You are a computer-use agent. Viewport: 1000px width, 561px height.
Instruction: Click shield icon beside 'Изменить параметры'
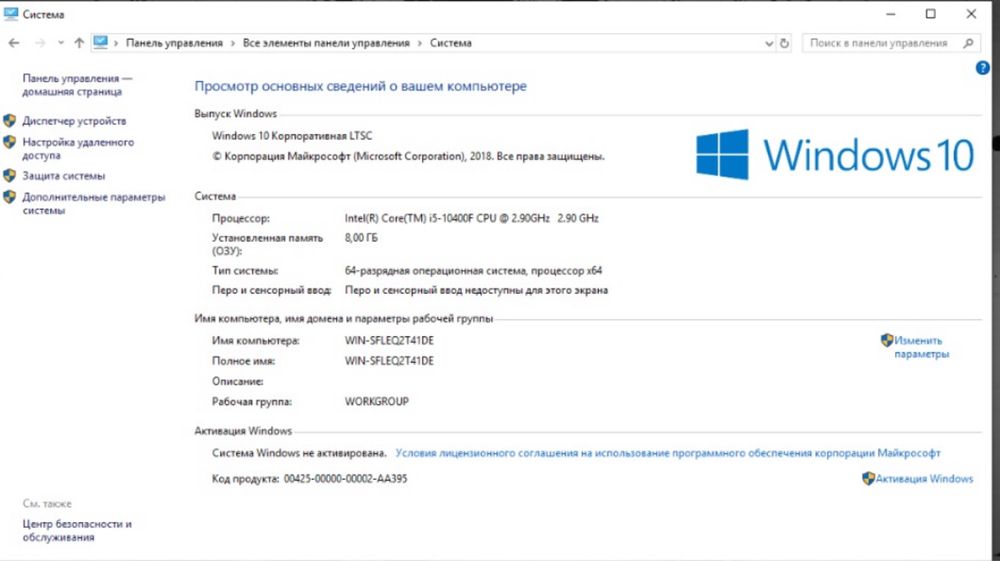[886, 340]
